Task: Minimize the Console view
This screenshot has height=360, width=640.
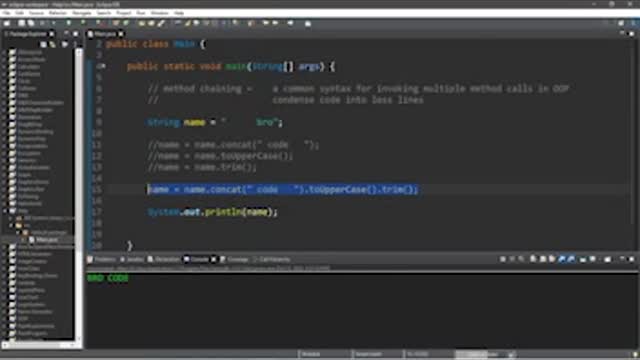Action: (622, 259)
